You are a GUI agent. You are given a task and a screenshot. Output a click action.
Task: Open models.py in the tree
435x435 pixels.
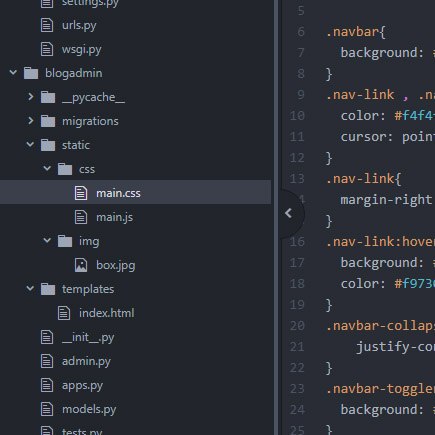point(89,409)
